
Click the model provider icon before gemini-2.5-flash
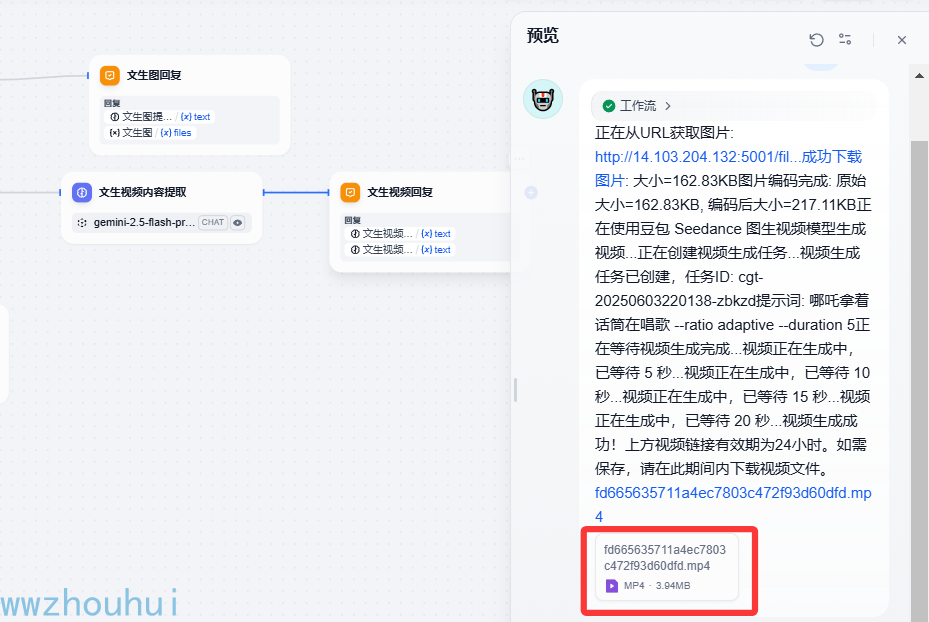pyautogui.click(x=82, y=223)
